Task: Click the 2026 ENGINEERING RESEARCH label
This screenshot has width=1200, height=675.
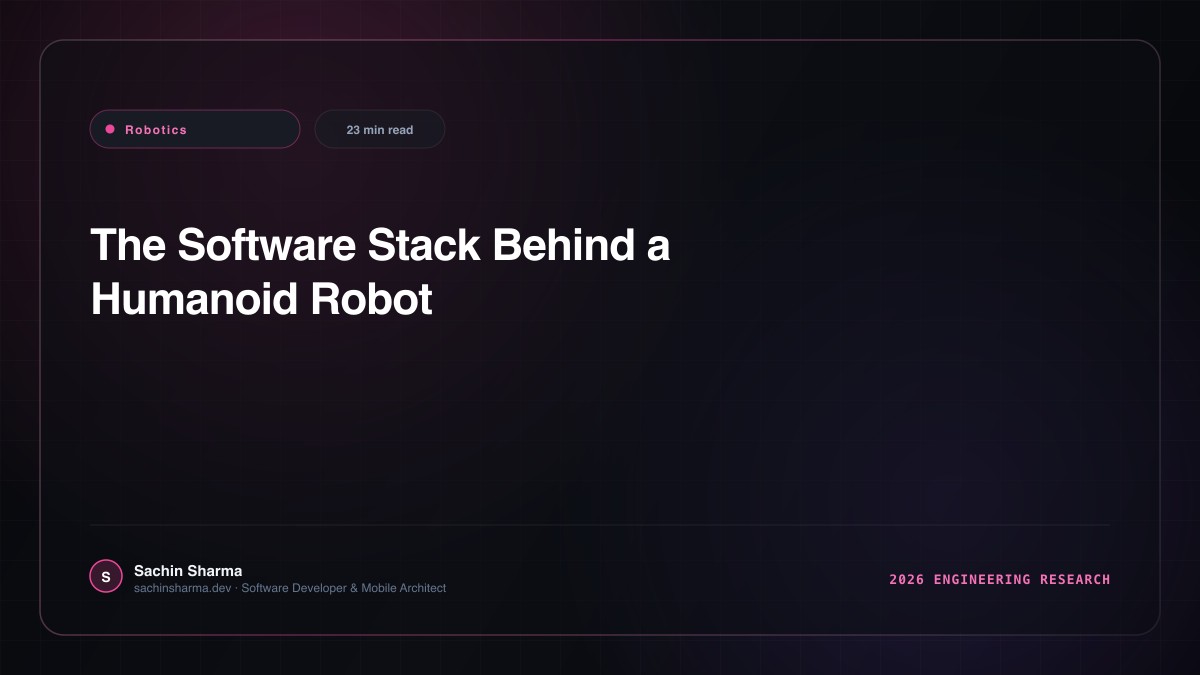Action: pyautogui.click(x=1000, y=579)
